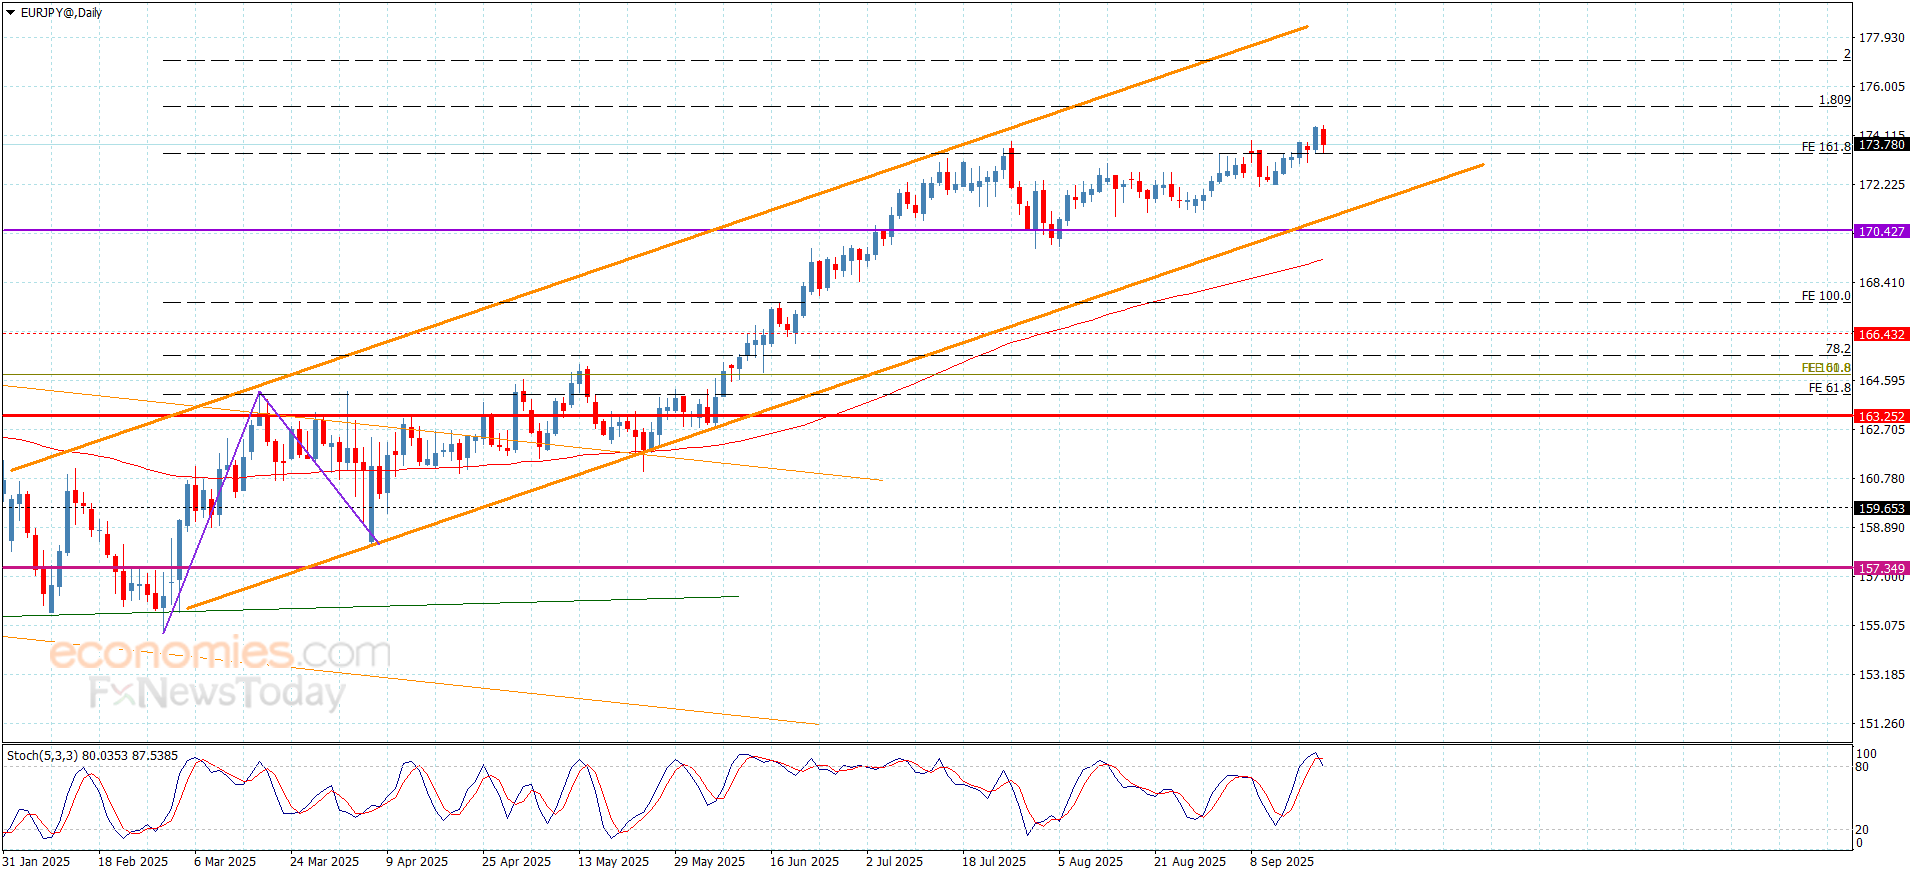Select the 78.2 Fibonacci level label
The image size is (1916, 874).
coord(1838,349)
